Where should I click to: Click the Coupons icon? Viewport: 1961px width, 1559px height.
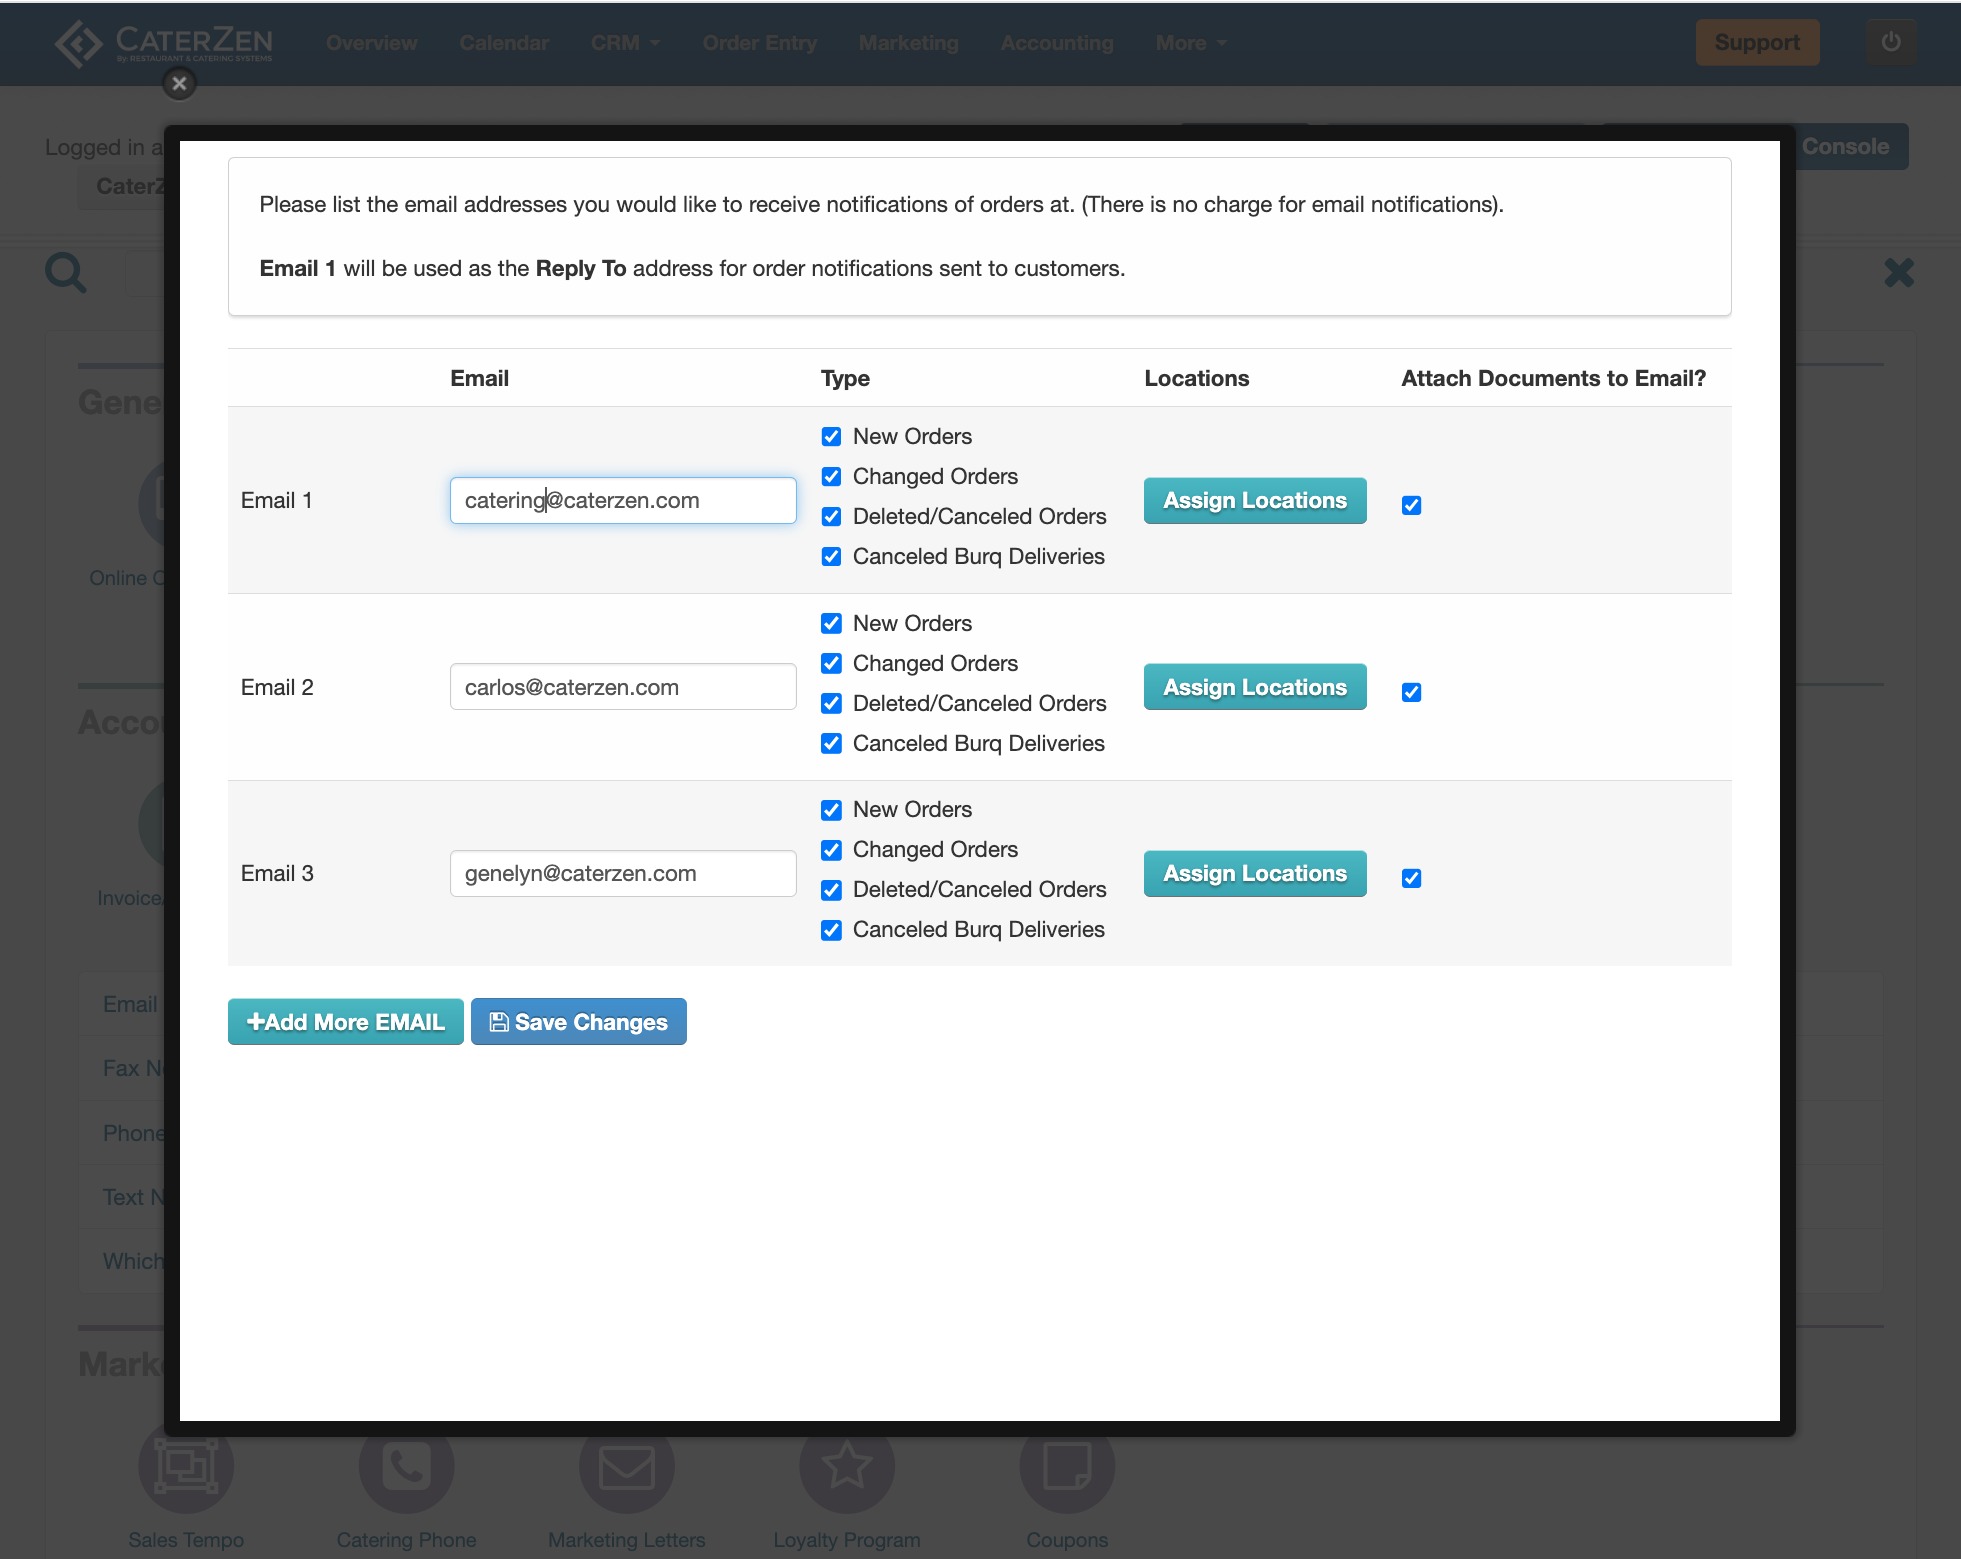(1066, 1467)
